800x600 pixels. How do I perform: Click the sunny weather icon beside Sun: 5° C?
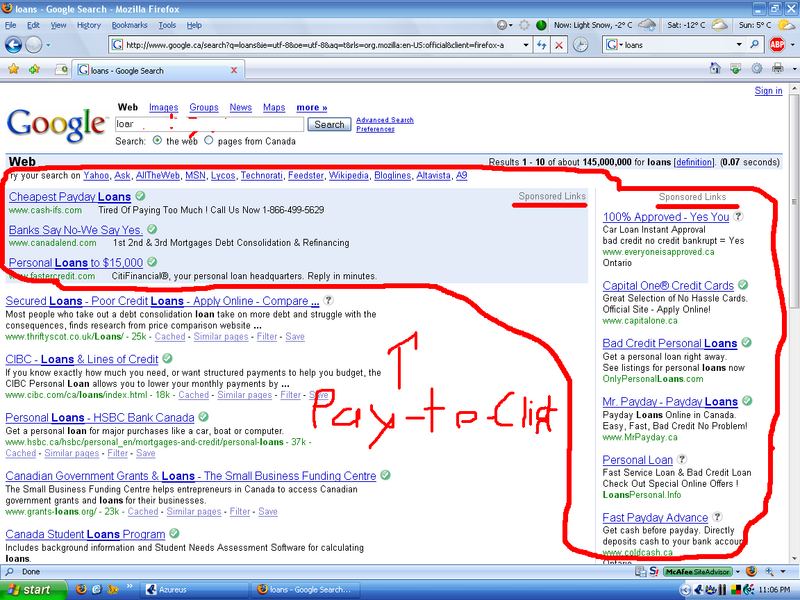(786, 24)
